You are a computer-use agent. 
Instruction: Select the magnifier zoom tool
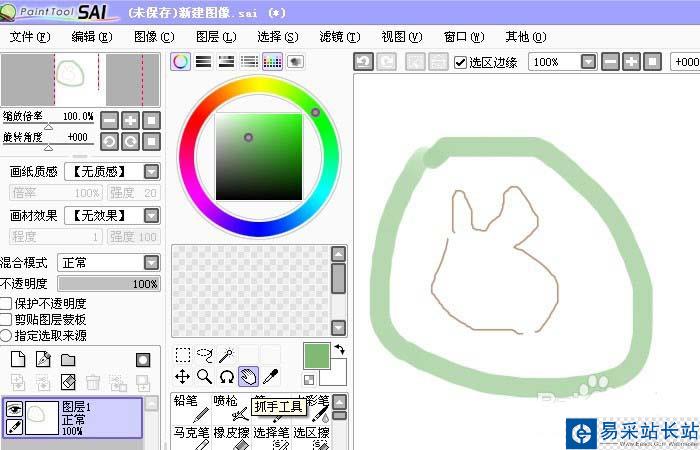point(204,377)
